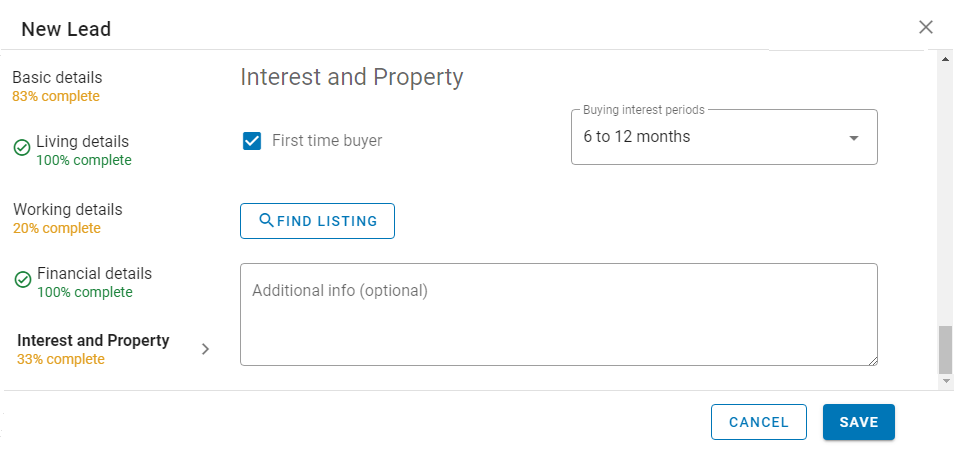Click the scrollbar down arrow
The image size is (954, 457).
pos(945,381)
